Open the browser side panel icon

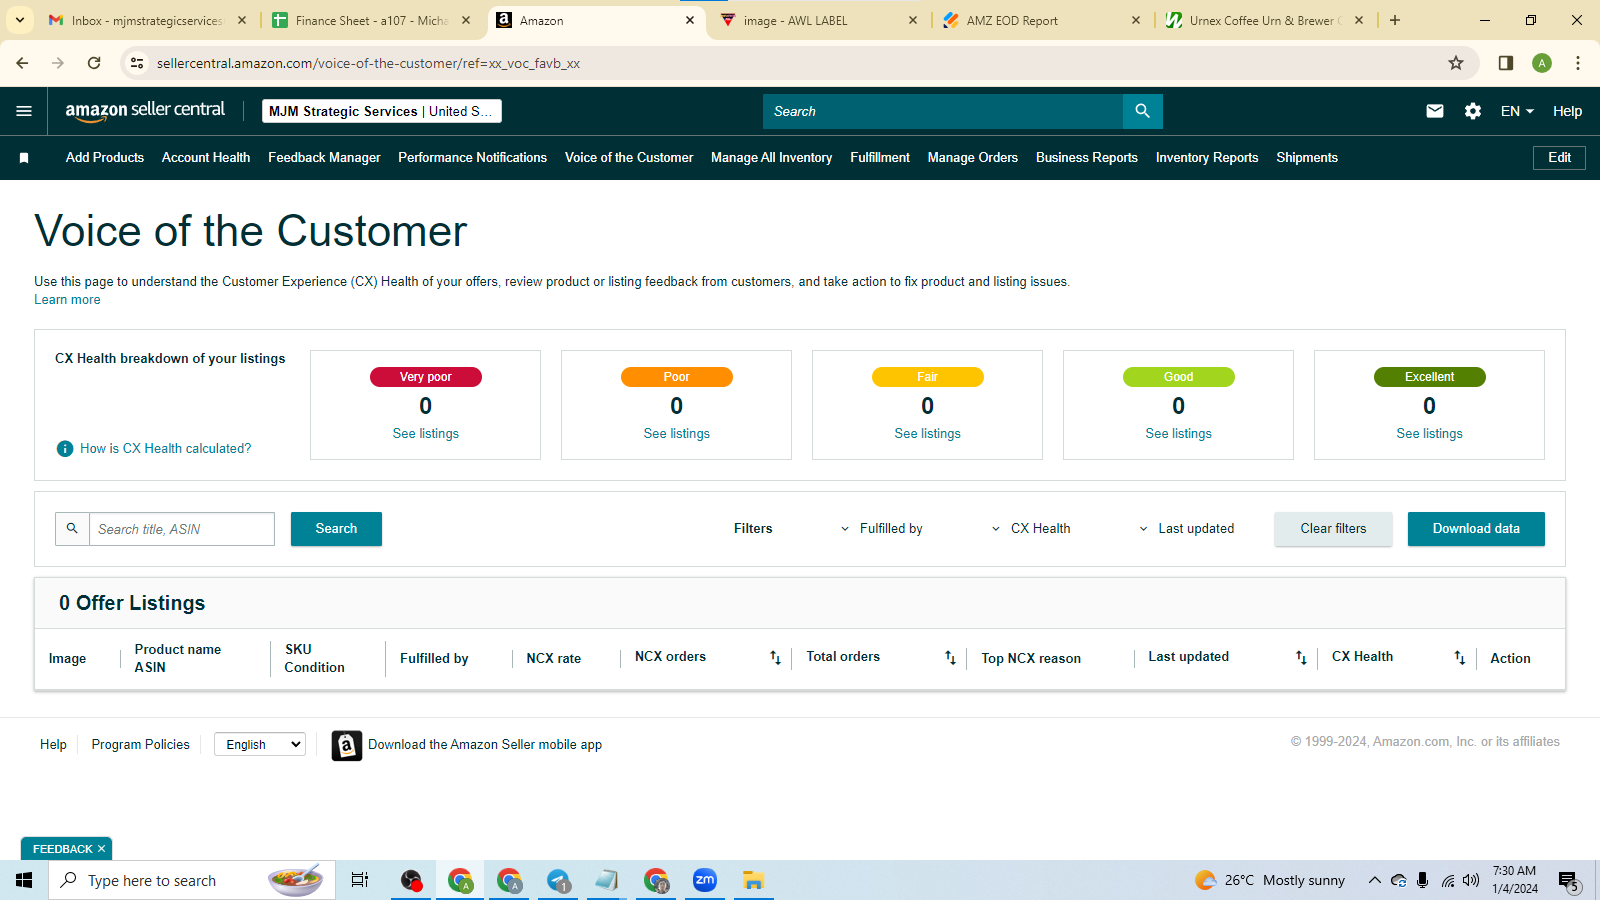1505,63
